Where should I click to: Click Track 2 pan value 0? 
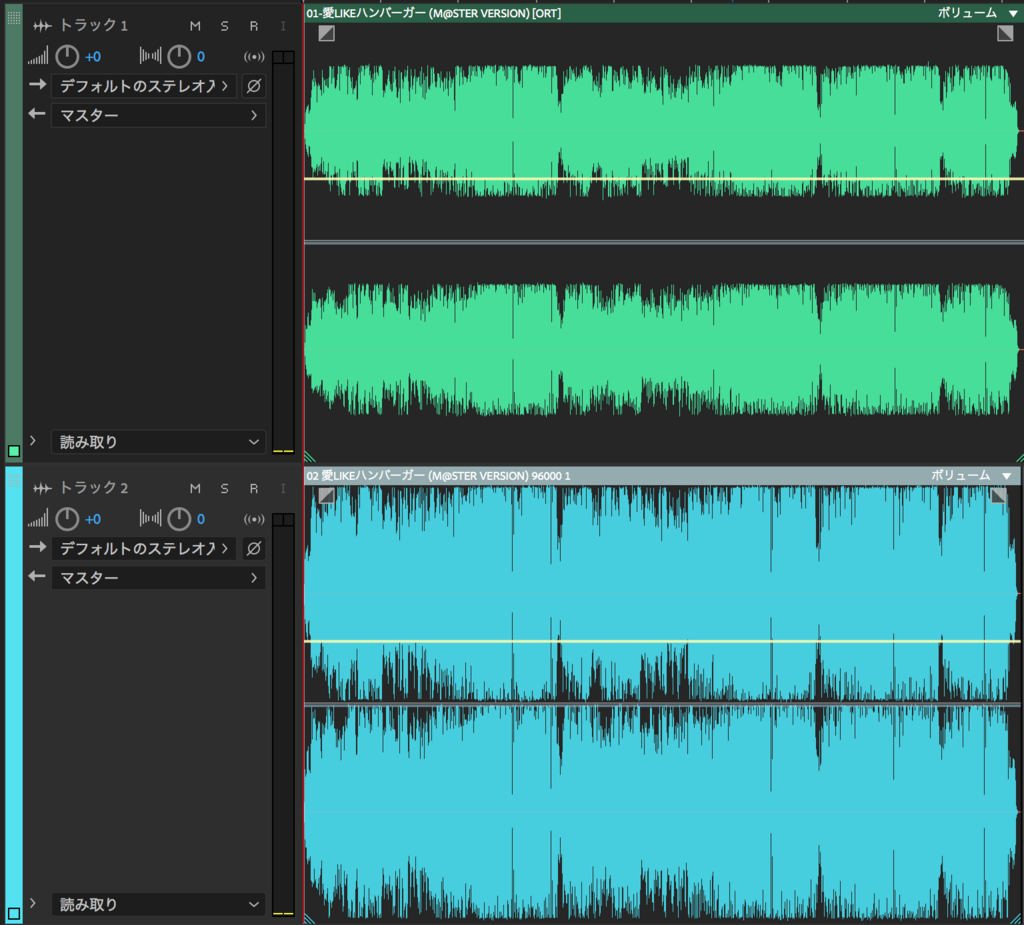[200, 519]
